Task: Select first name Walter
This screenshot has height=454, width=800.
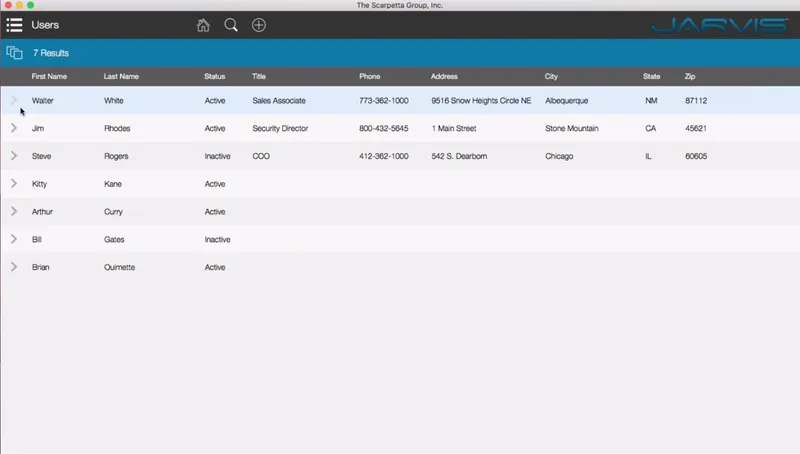Action: pyautogui.click(x=42, y=100)
